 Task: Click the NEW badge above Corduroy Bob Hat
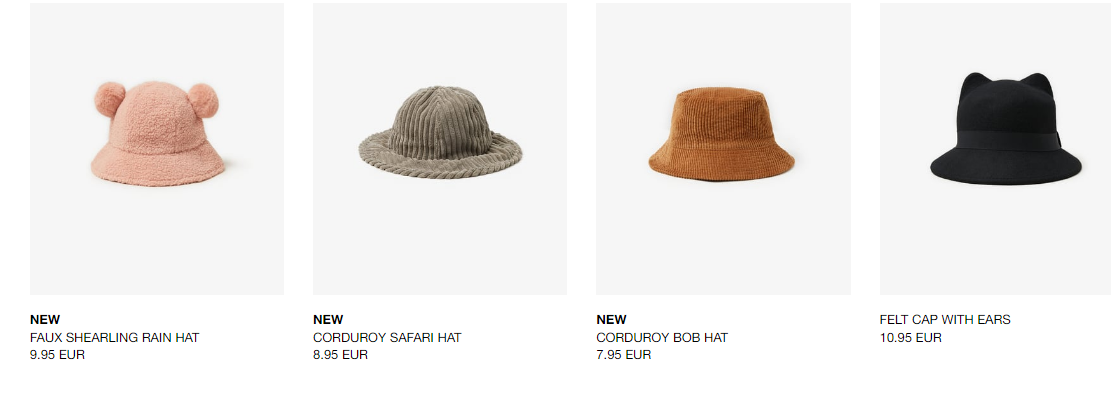[611, 319]
